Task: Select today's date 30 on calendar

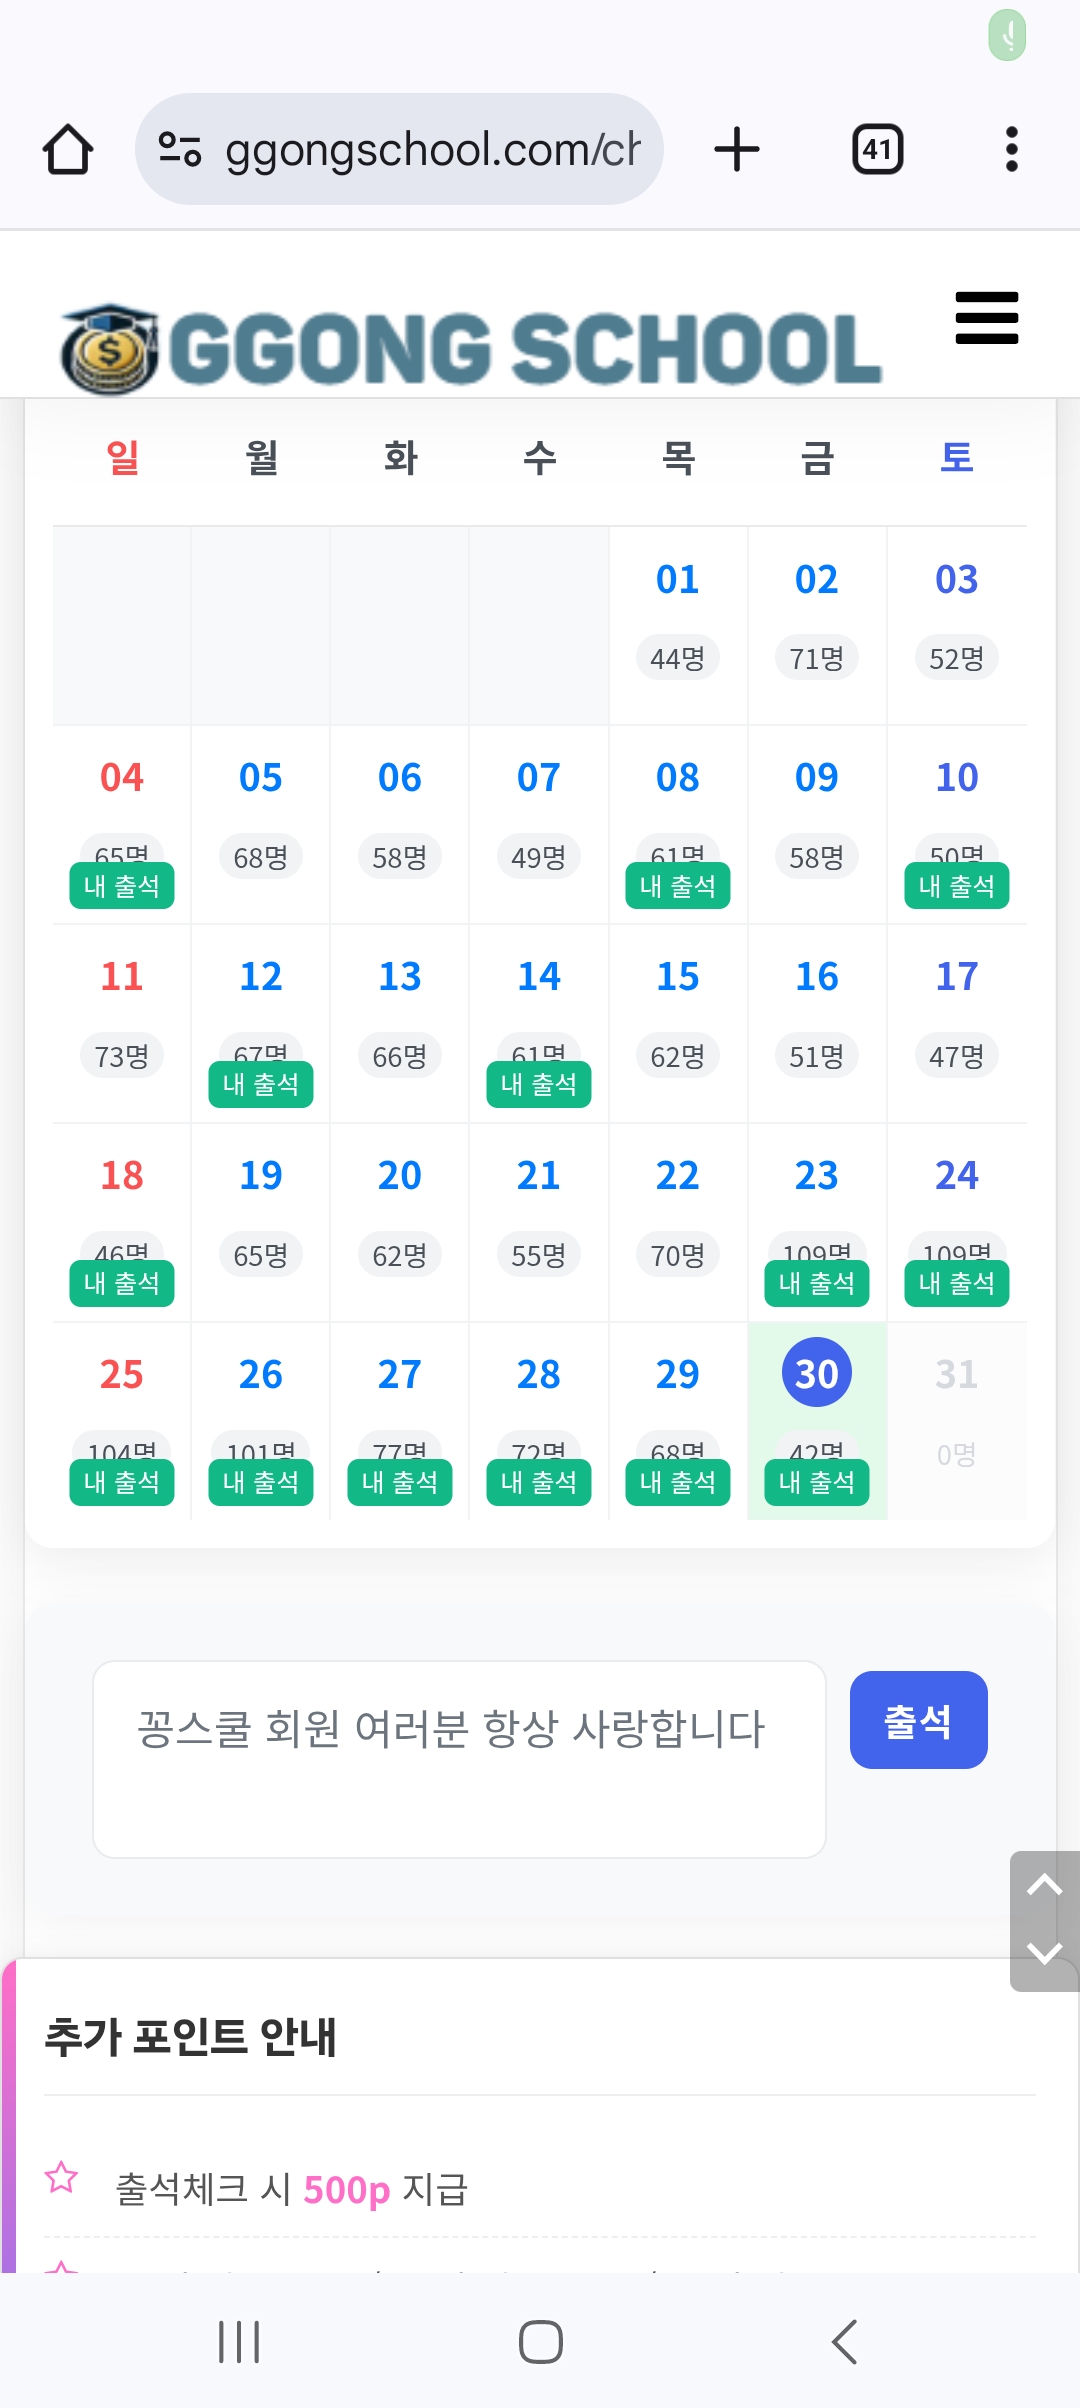Action: [817, 1373]
